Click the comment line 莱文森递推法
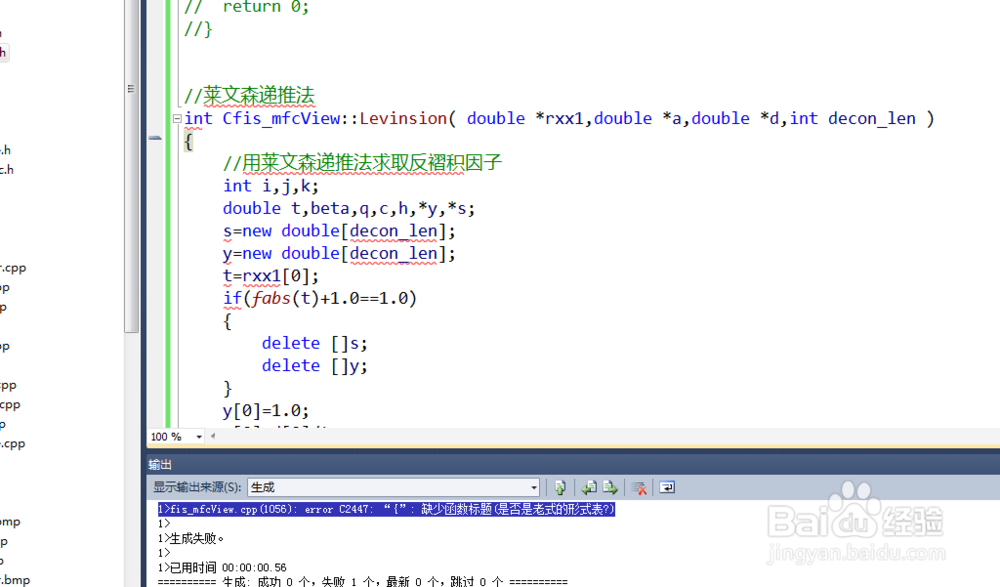Viewport: 1000px width, 587px height. 249,96
